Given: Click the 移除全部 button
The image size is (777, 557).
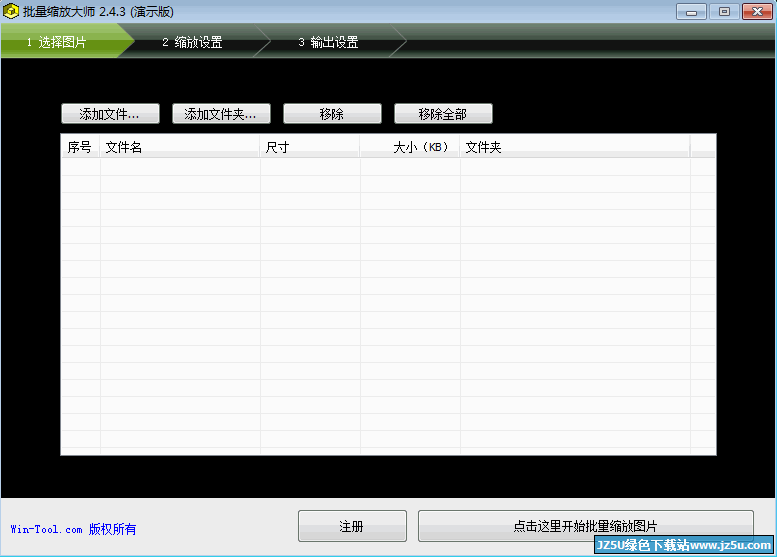Looking at the screenshot, I should 443,113.
